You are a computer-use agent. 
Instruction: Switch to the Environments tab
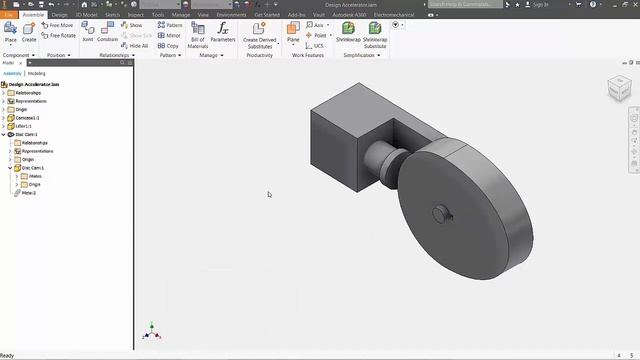click(x=231, y=15)
